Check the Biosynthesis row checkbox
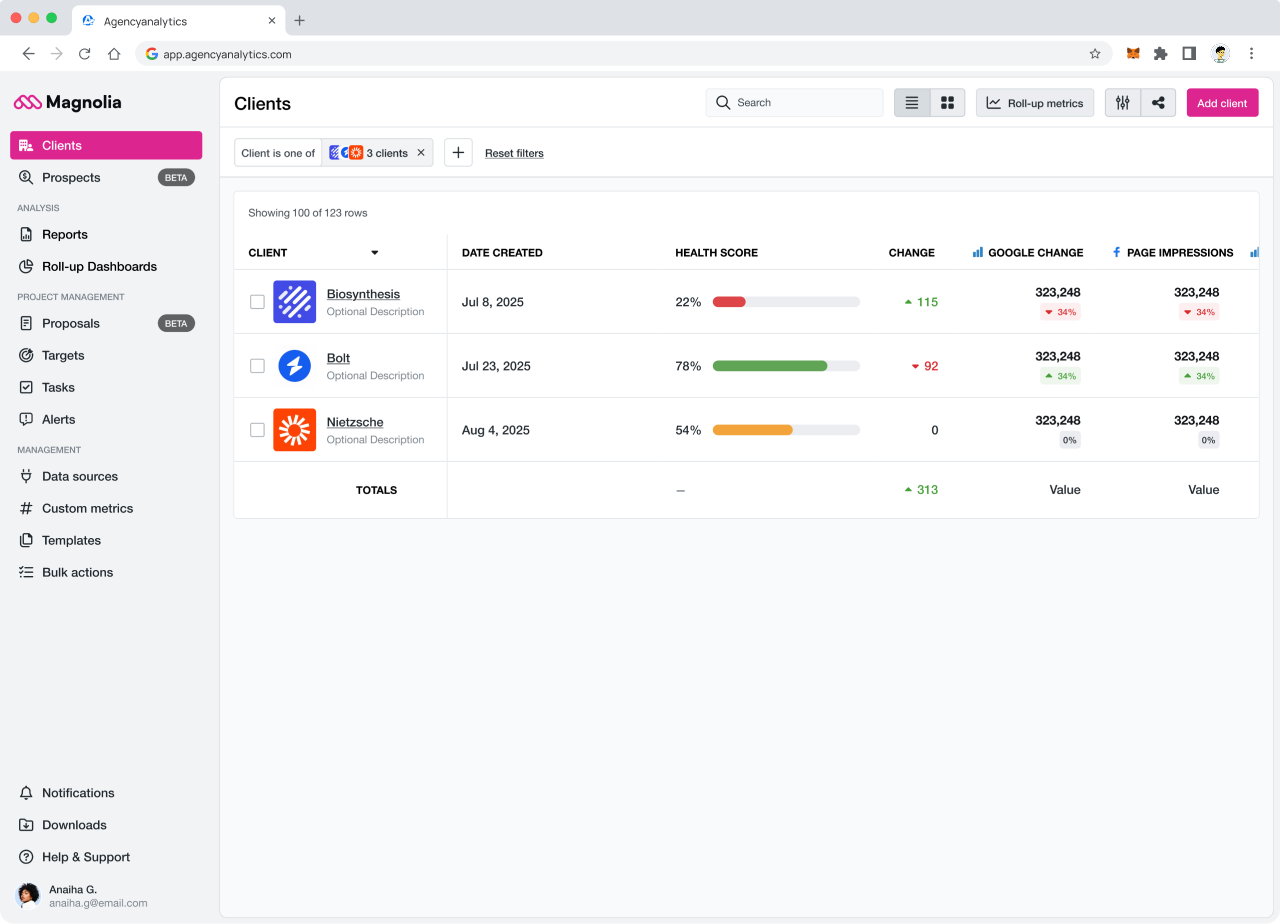 (257, 302)
